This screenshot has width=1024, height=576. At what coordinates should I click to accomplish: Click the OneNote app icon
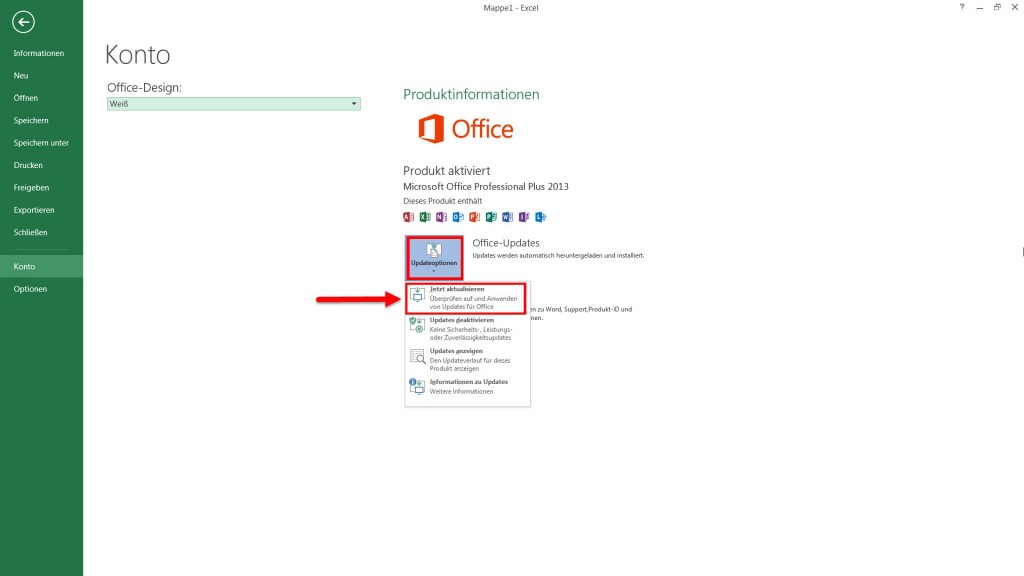(441, 216)
